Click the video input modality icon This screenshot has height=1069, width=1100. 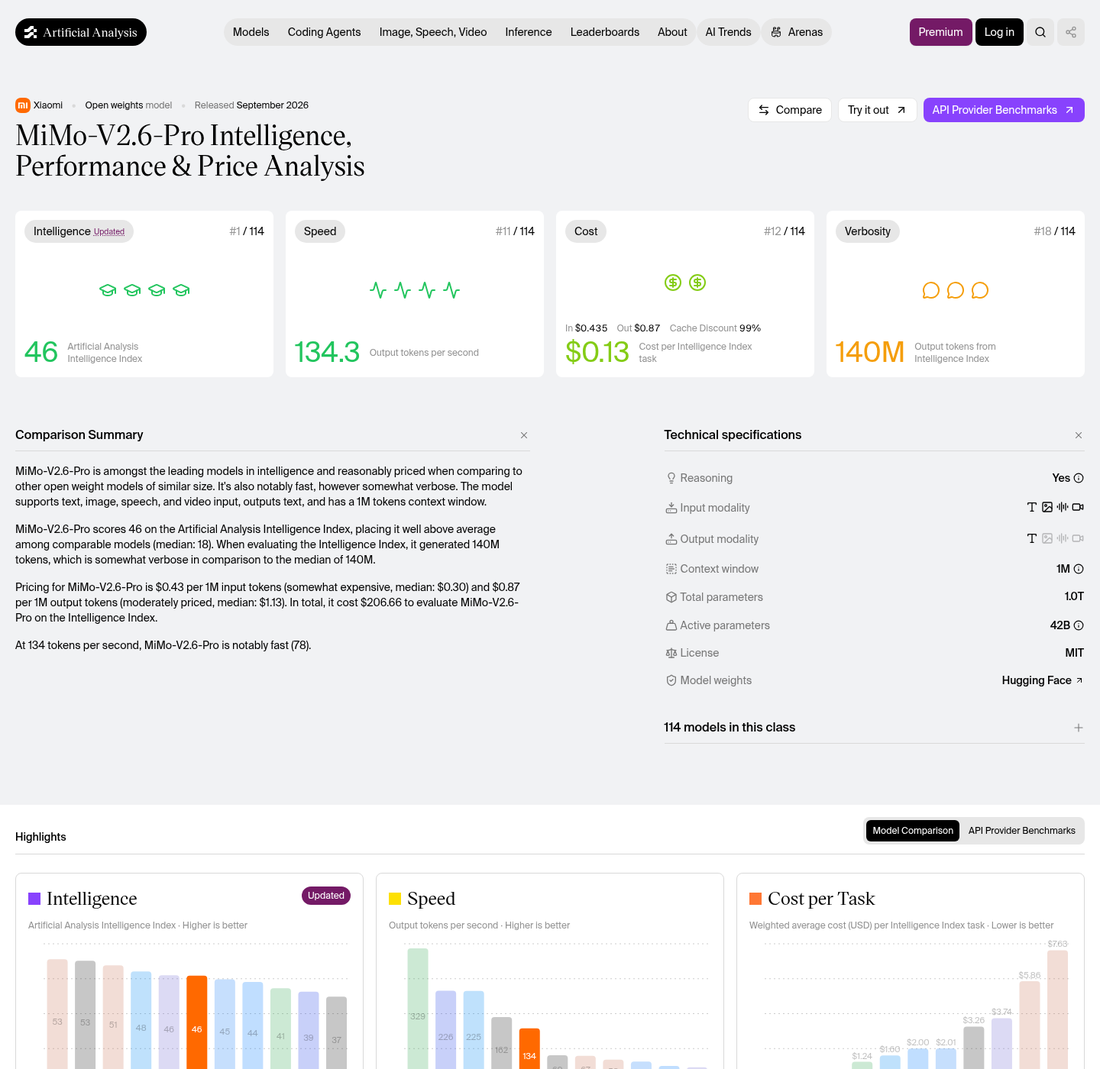point(1078,507)
